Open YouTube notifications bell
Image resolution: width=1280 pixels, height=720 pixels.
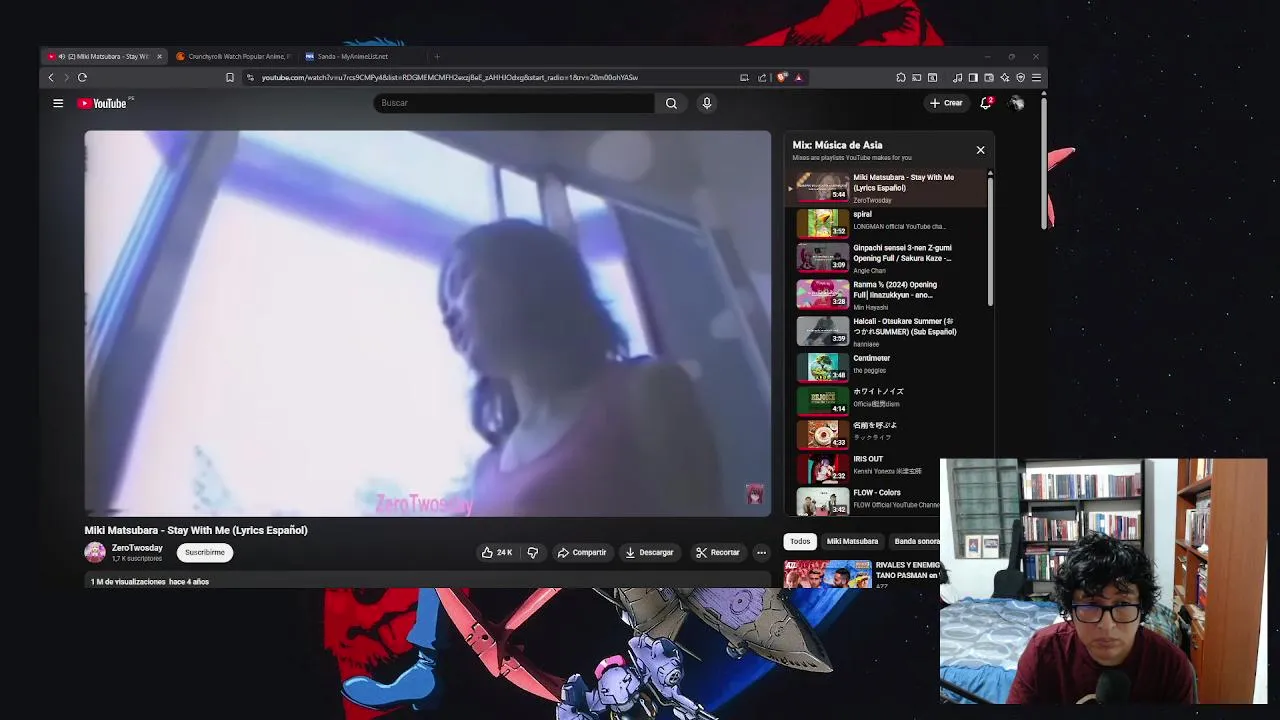point(986,103)
